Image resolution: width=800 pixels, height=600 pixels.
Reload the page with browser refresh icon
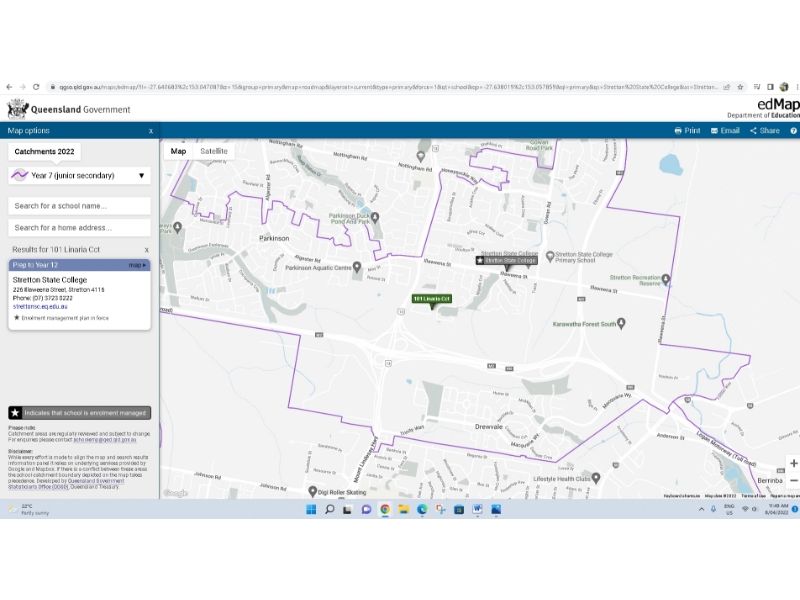(x=37, y=87)
